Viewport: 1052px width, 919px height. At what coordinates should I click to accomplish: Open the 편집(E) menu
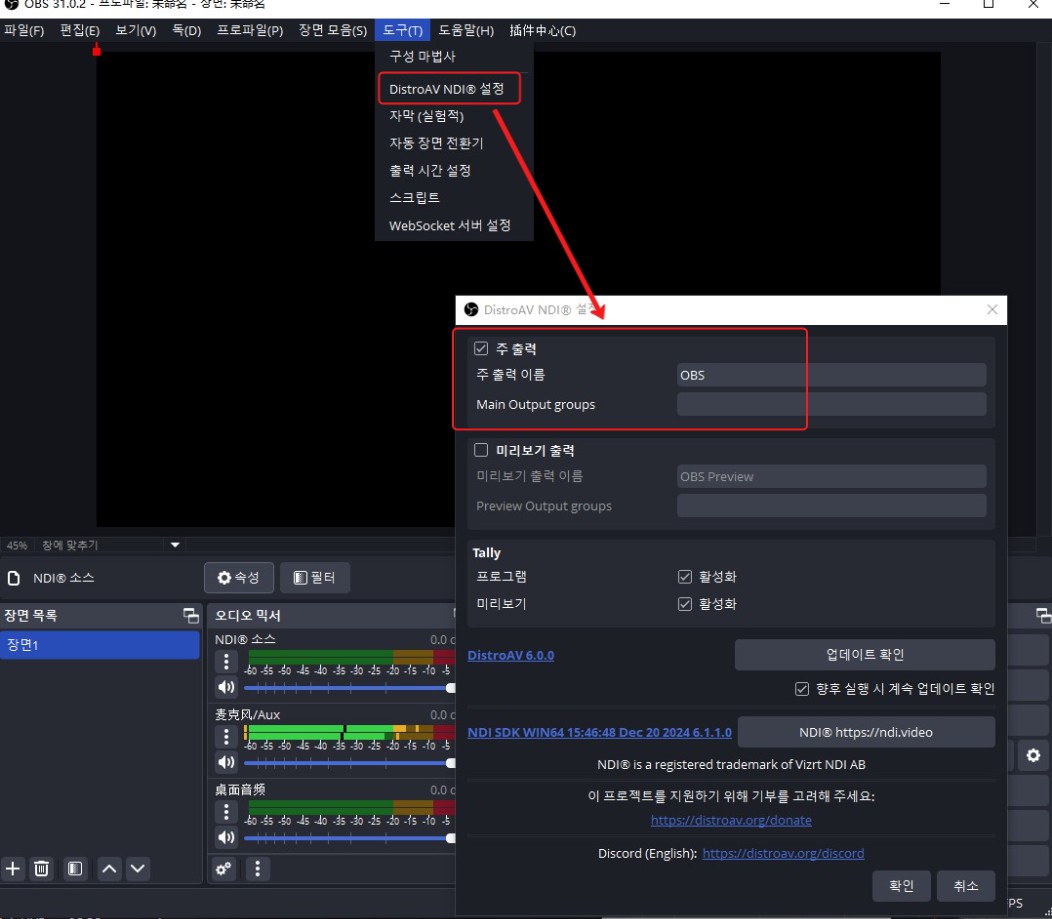80,30
